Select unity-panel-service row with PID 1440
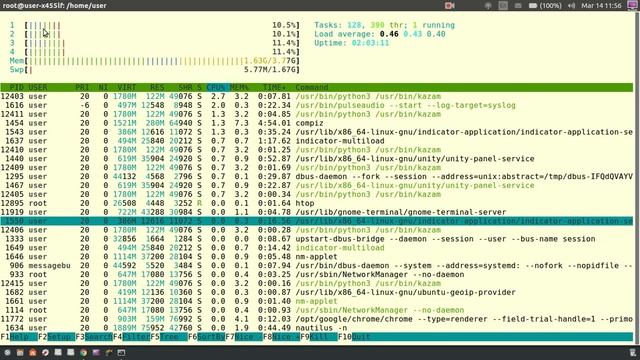Image resolution: width=640 pixels, height=360 pixels. [x=317, y=159]
